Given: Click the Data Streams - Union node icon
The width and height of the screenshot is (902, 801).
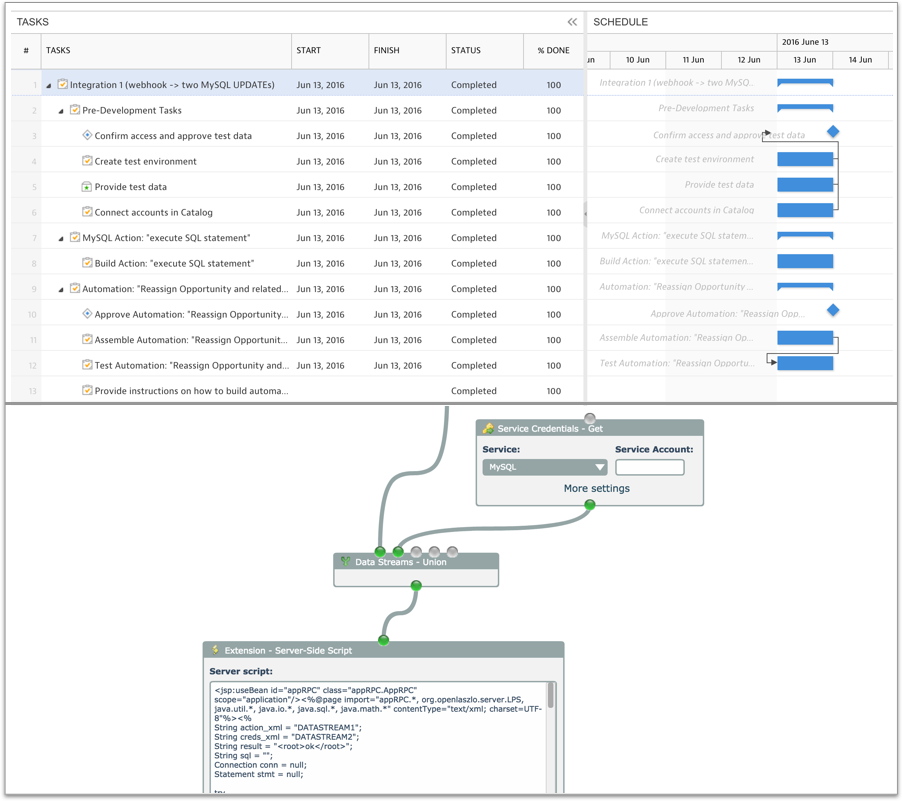Looking at the screenshot, I should point(346,562).
